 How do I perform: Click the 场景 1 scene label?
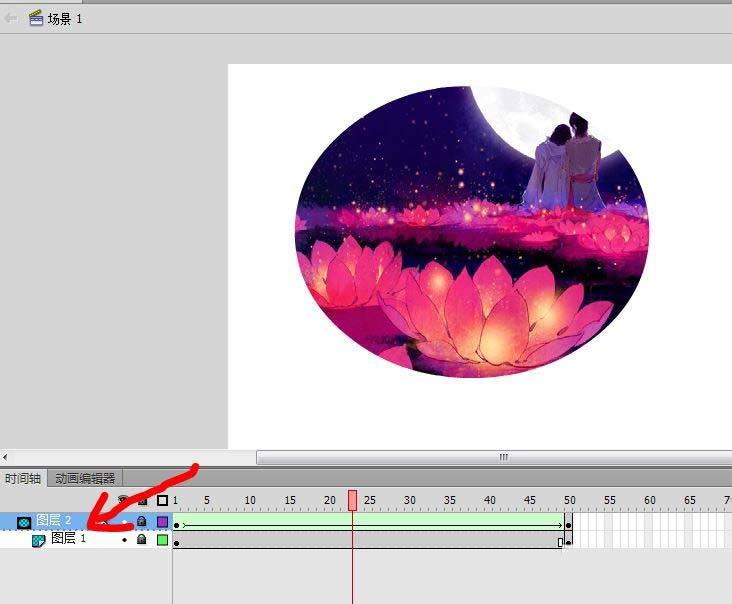pos(64,19)
